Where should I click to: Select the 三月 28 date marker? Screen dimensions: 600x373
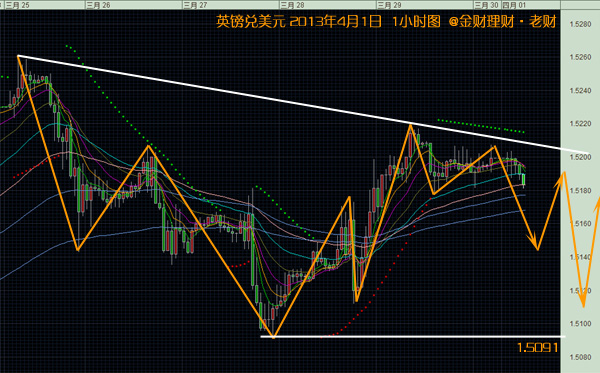point(292,5)
